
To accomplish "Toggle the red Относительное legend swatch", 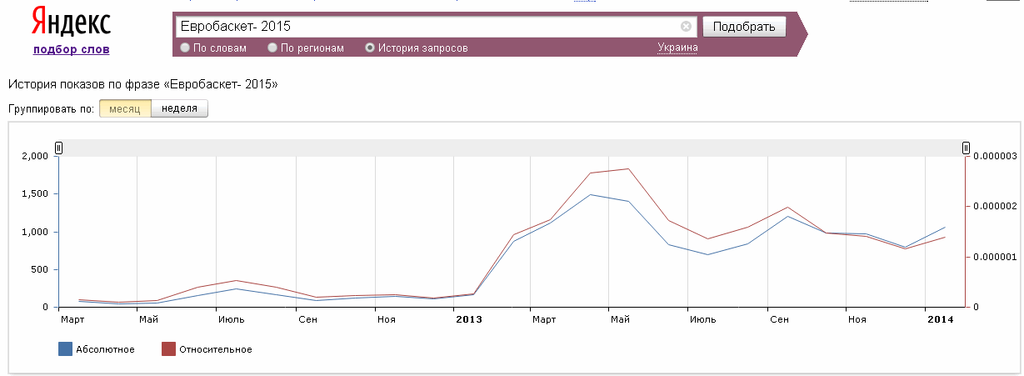I will (x=168, y=349).
